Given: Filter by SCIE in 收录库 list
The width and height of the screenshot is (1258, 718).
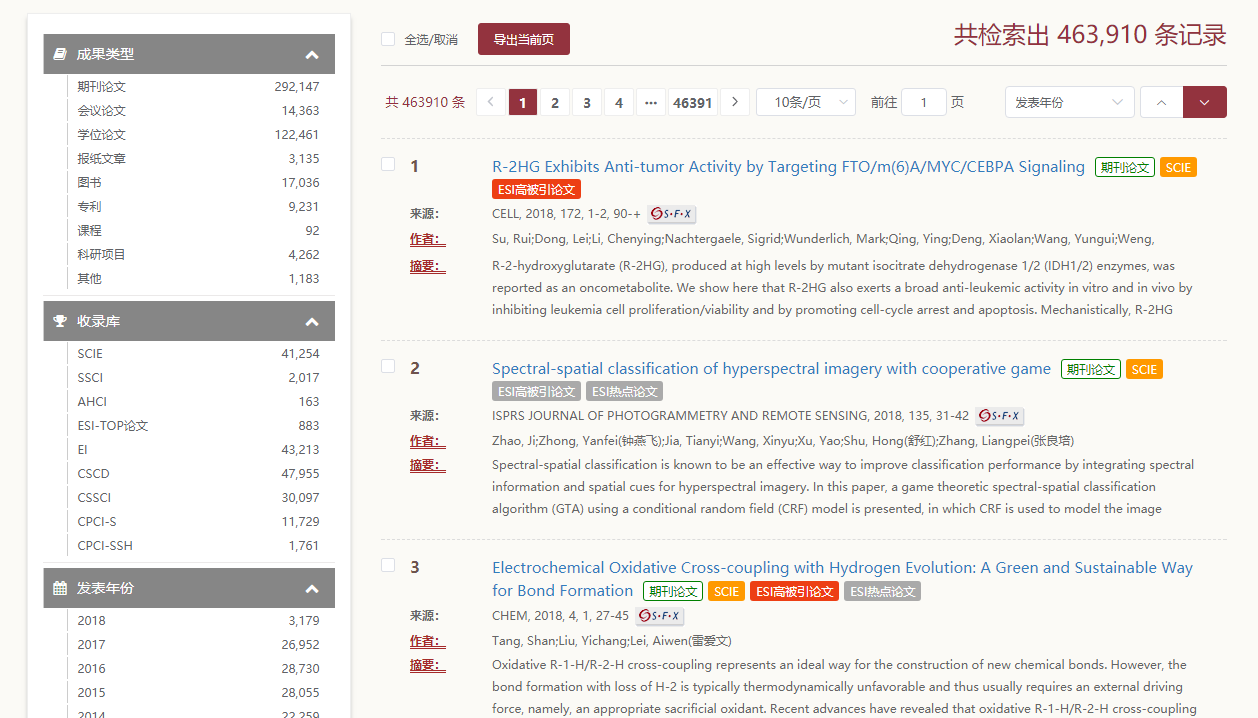Looking at the screenshot, I should point(90,354).
